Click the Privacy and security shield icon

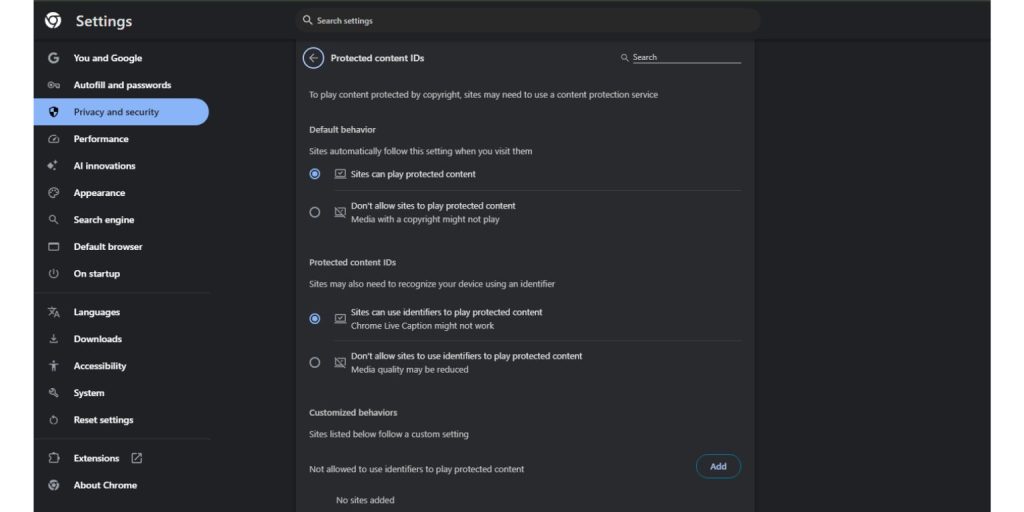(54, 112)
